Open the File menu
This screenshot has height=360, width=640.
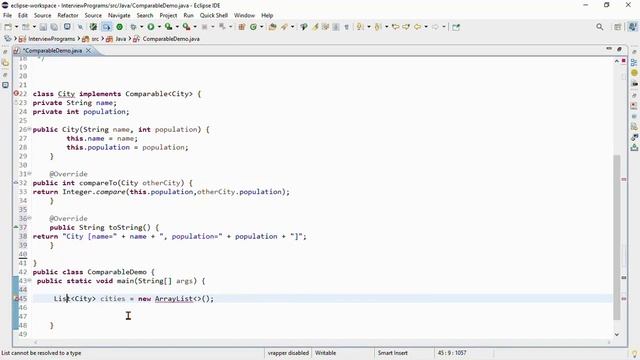pos(7,16)
